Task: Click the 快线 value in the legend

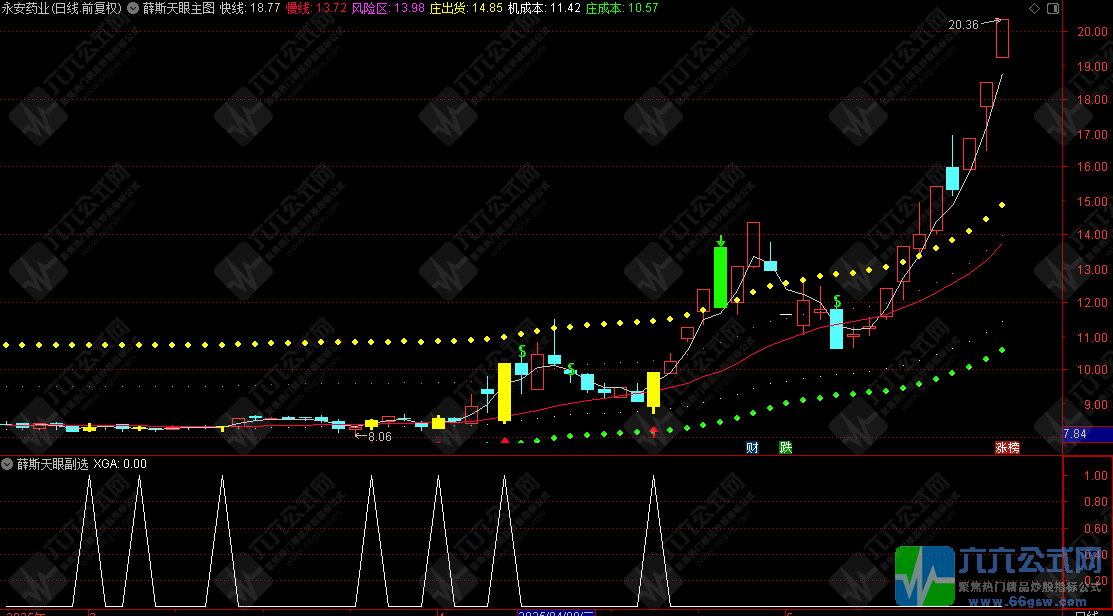Action: (251, 8)
